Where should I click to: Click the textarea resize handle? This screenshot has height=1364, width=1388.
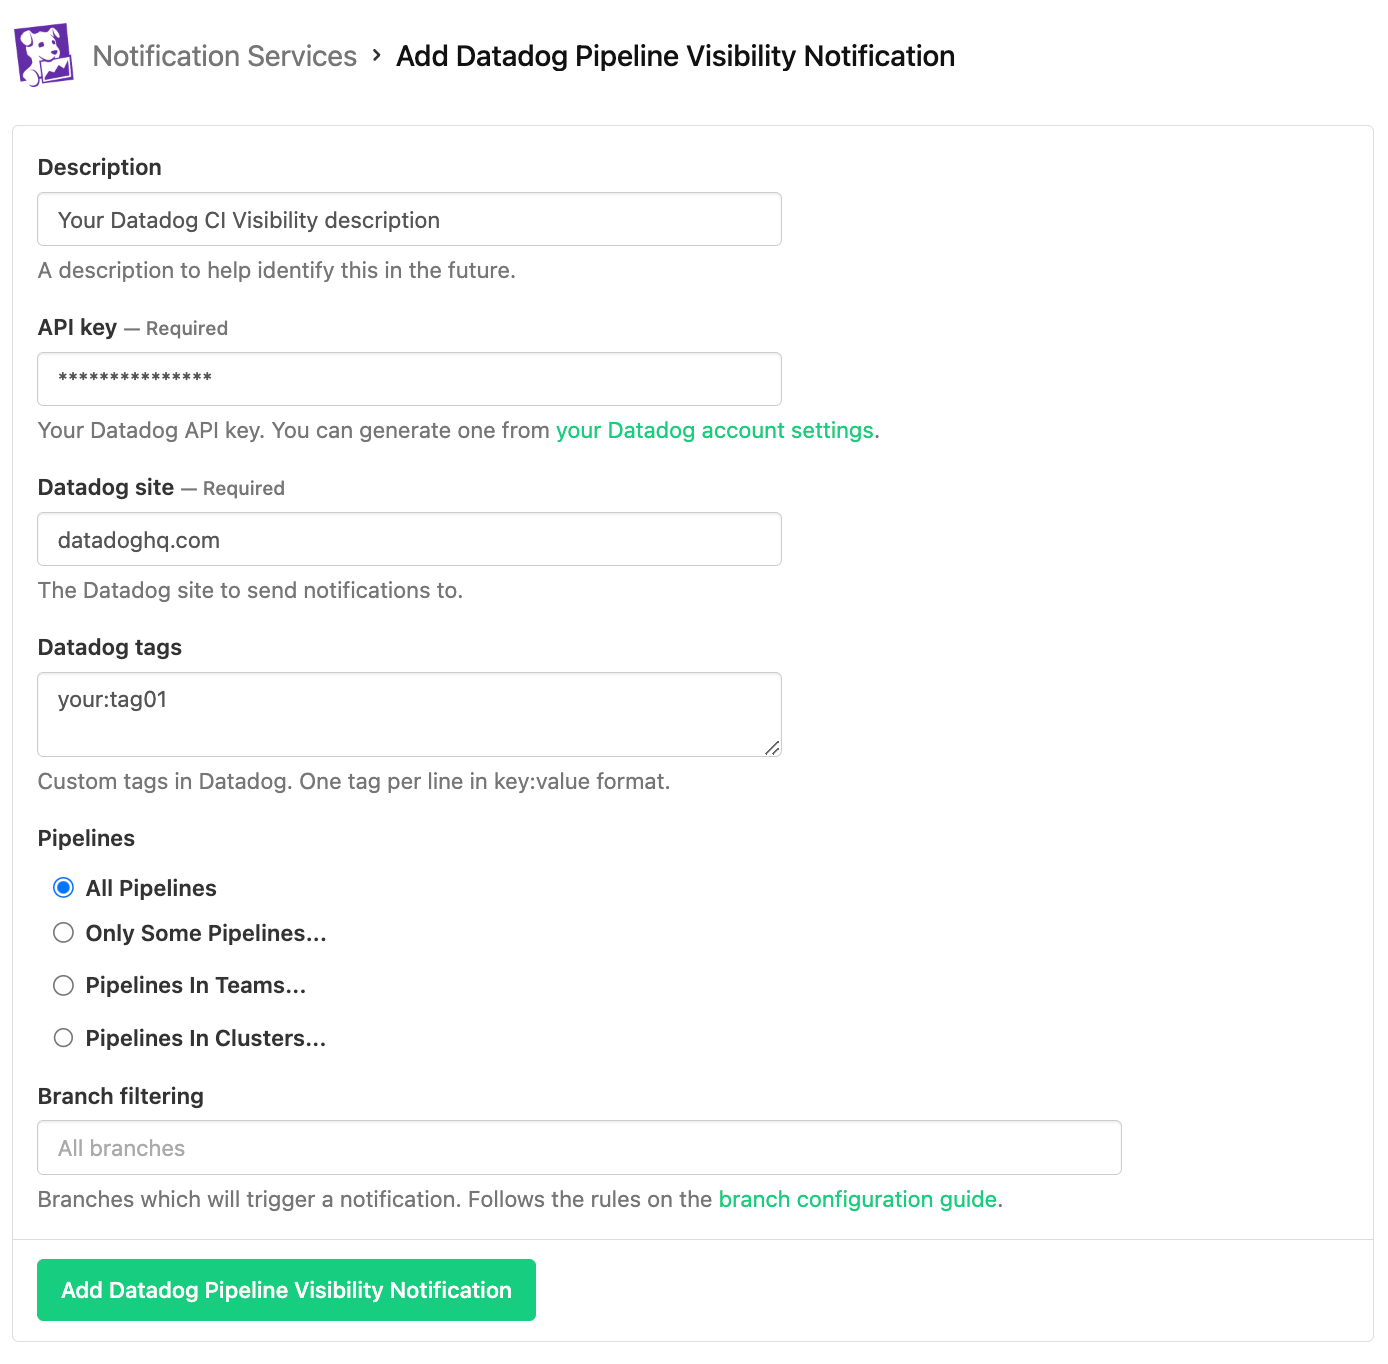(x=772, y=748)
